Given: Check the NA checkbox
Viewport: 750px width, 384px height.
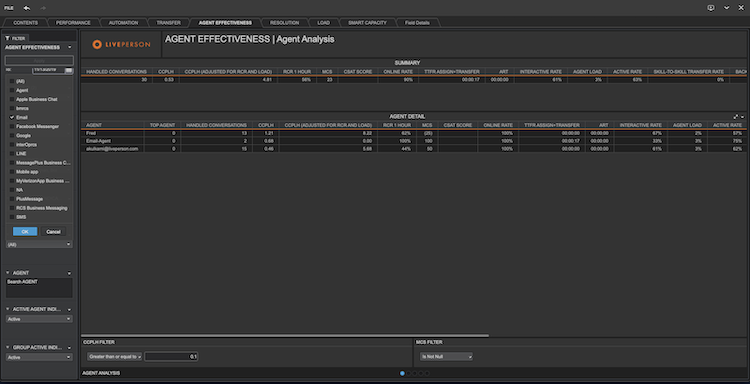Looking at the screenshot, I should click(x=12, y=190).
